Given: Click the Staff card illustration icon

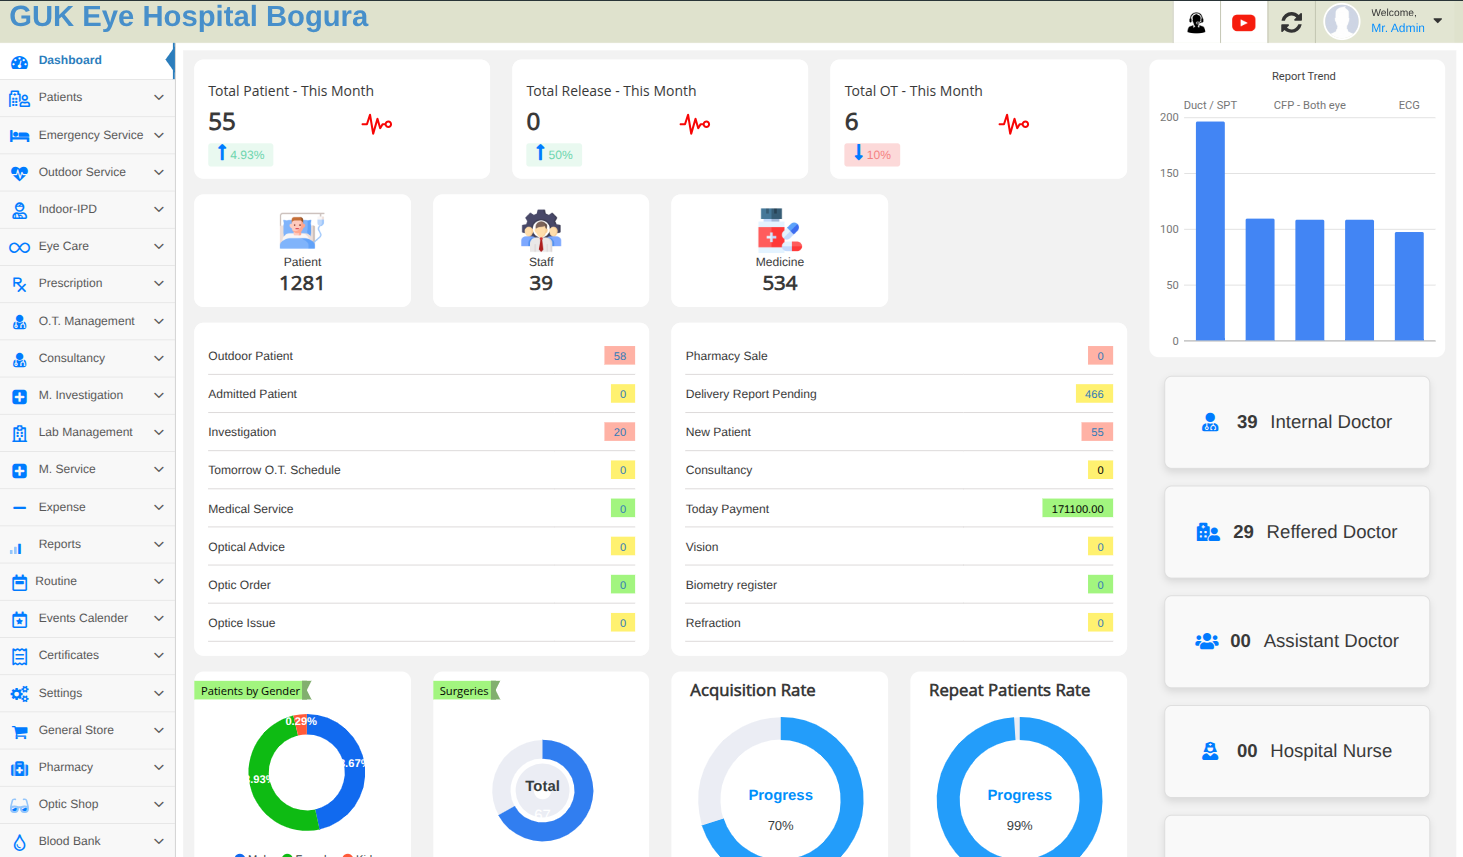Looking at the screenshot, I should tap(541, 230).
